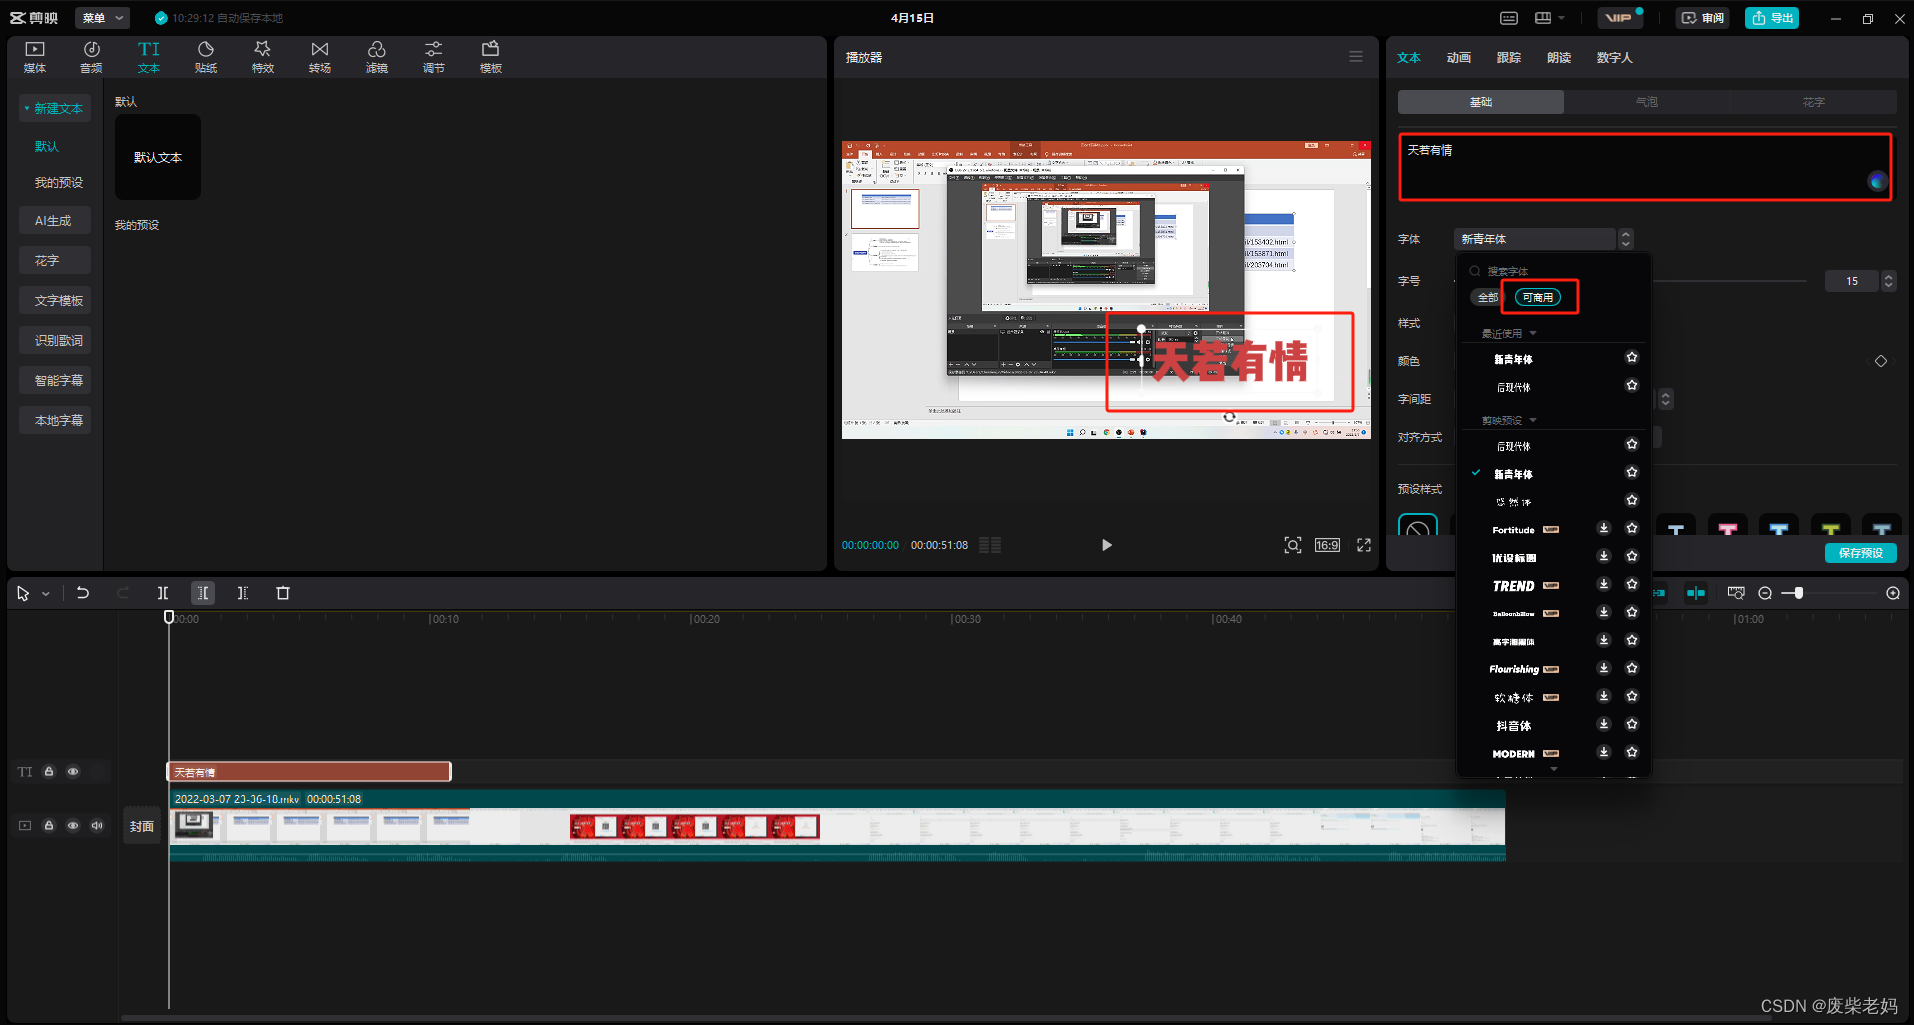This screenshot has height=1025, width=1914.
Task: Show 全部 all fonts filter
Action: (x=1487, y=297)
